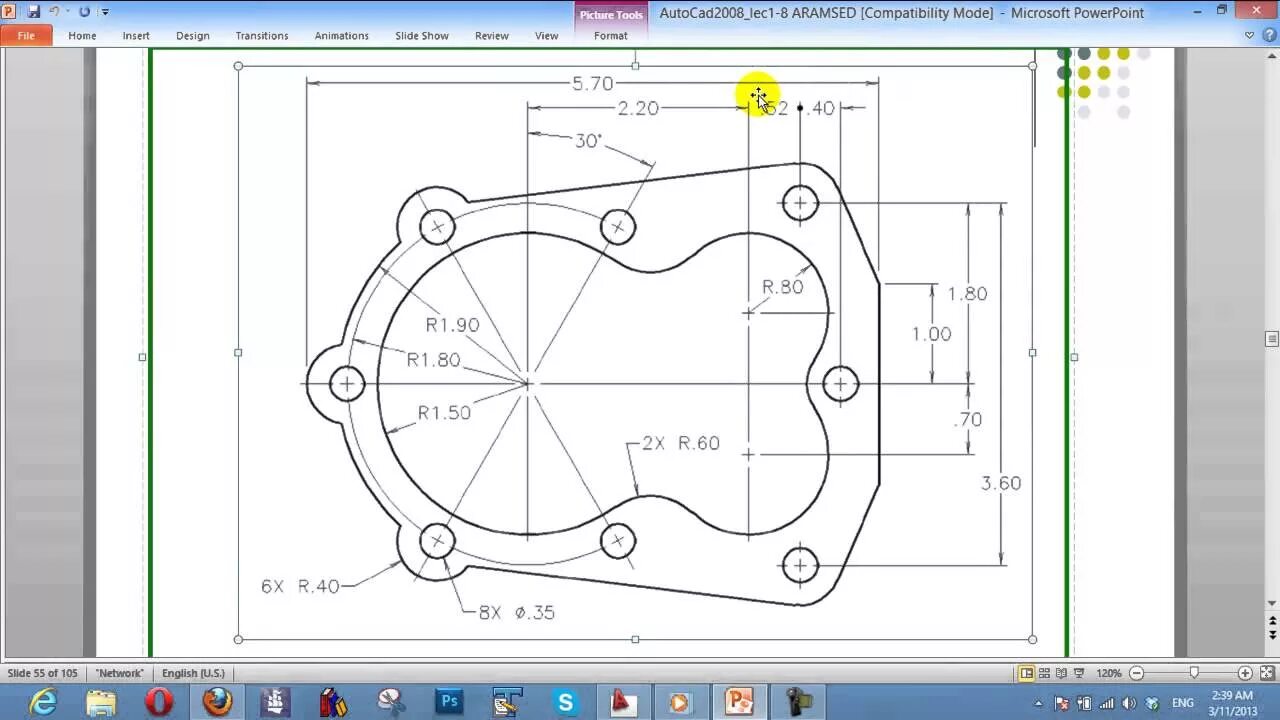Screen dimensions: 1280x720
Task: Click the ENG input language indicator
Action: click(x=1183, y=703)
